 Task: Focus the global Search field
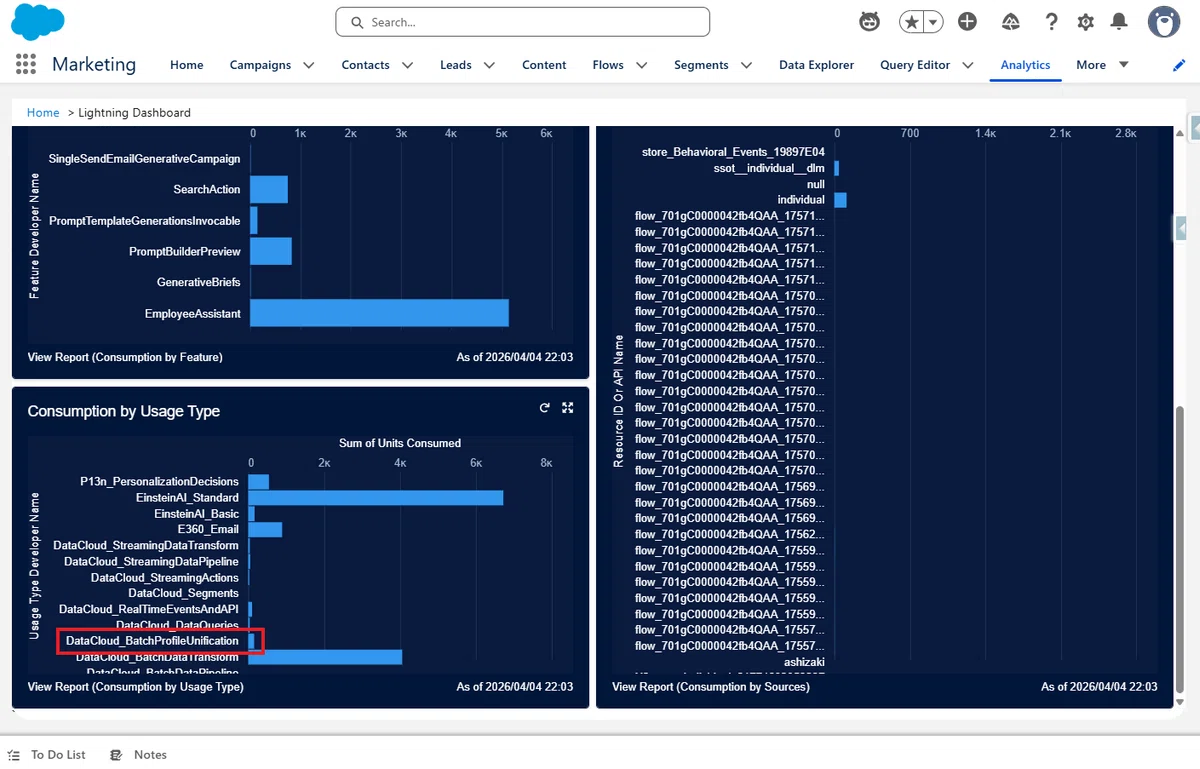(523, 22)
